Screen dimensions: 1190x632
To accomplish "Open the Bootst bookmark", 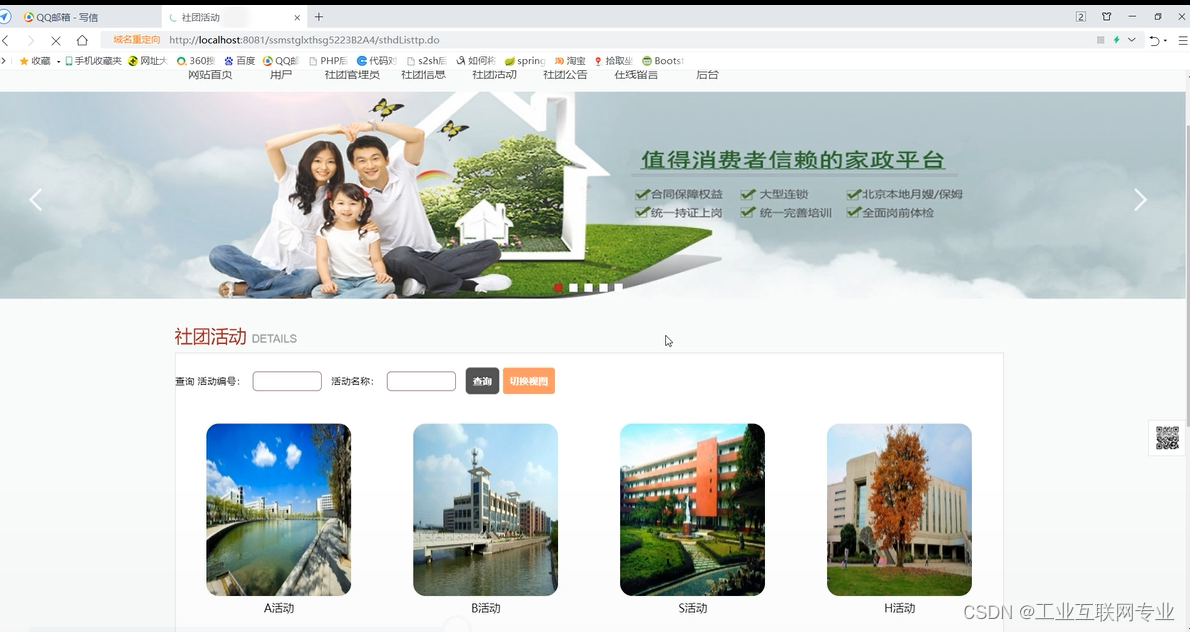I will point(663,61).
